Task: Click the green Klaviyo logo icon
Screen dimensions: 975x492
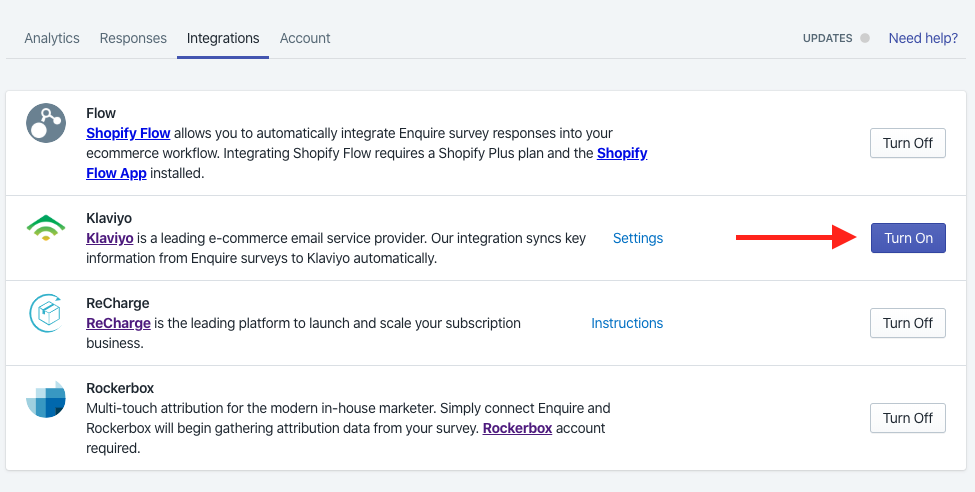Action: (x=46, y=228)
